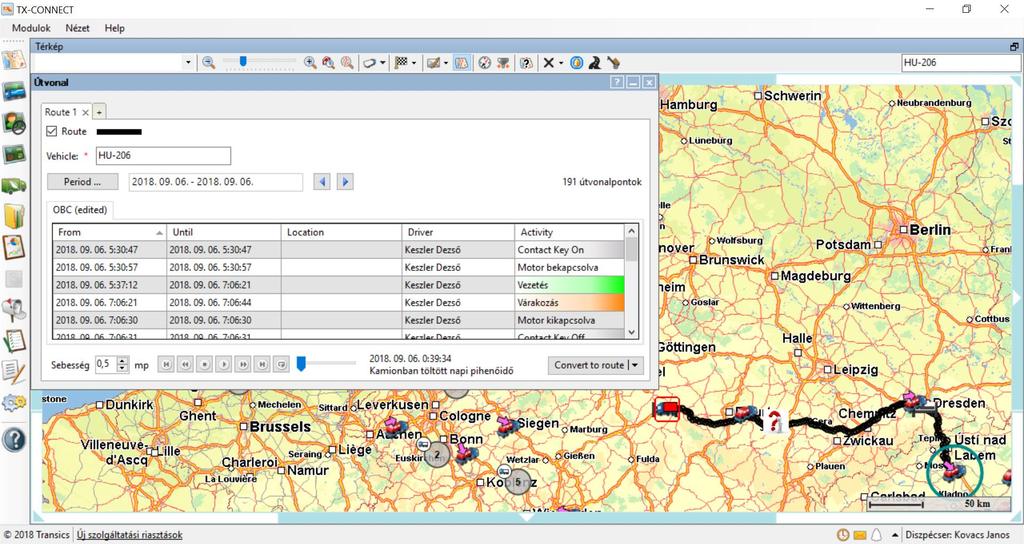
Task: Select the OBC (edited) tab
Action: [x=80, y=210]
